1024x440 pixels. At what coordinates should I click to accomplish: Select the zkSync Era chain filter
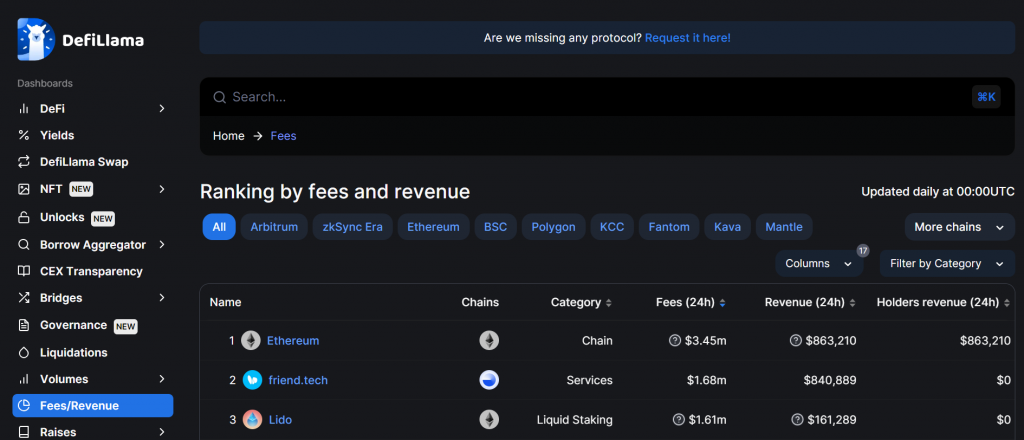point(353,227)
